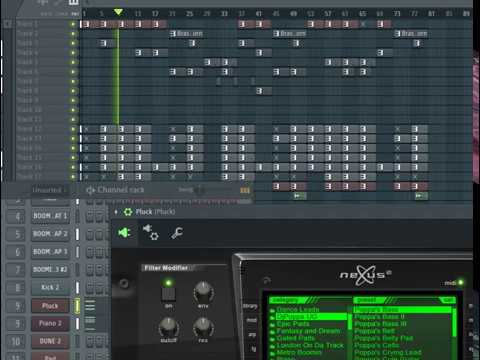Click the Track 1 label in playlist
This screenshot has height=360, width=480.
(27, 24)
